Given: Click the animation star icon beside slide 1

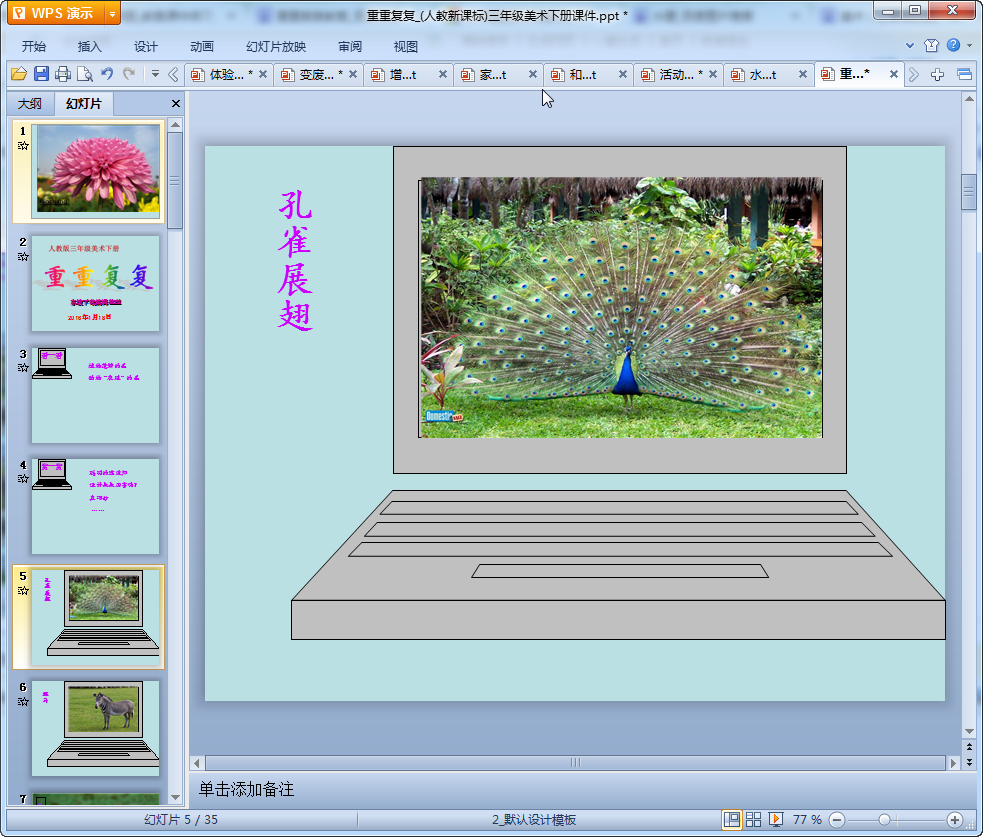Looking at the screenshot, I should [x=23, y=145].
